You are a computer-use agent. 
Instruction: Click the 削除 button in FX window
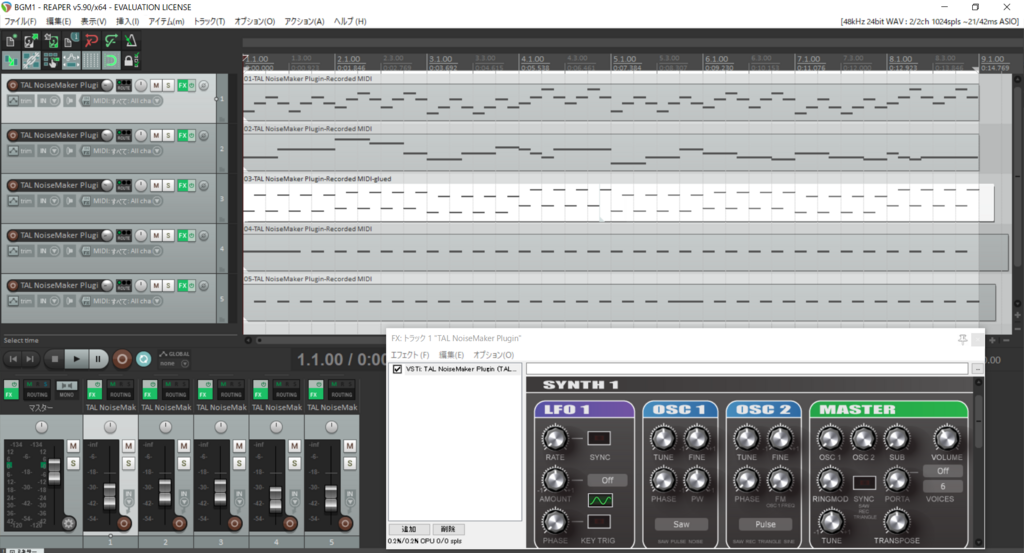448,529
